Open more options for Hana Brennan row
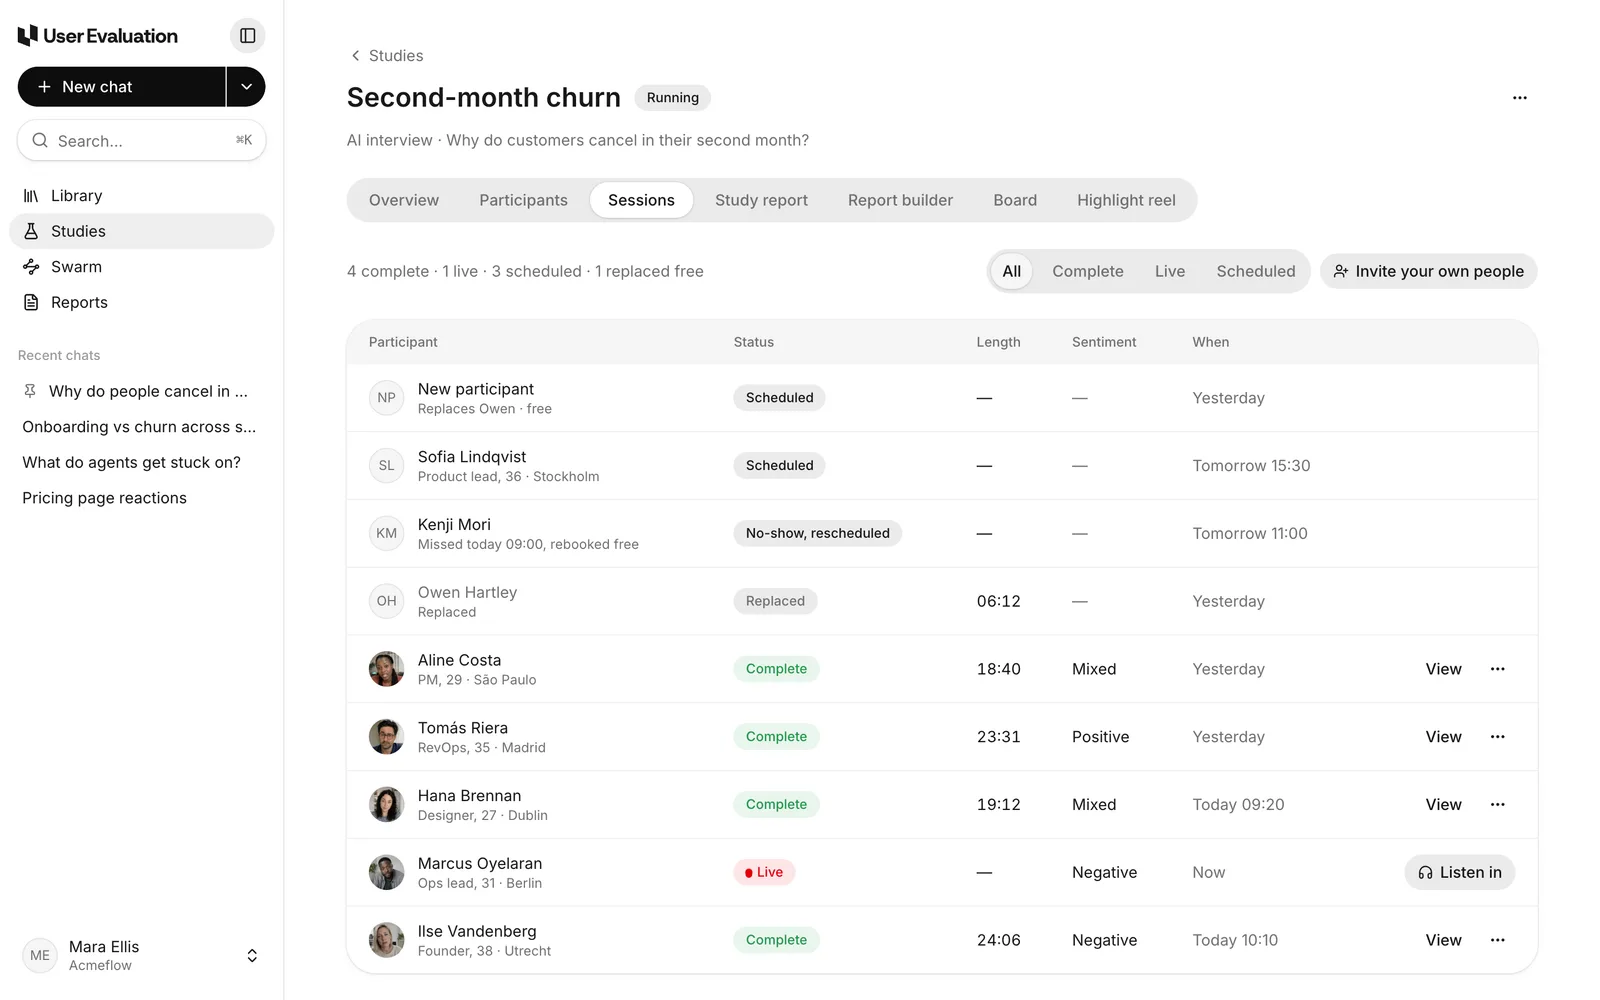The image size is (1600, 1000). (1497, 805)
